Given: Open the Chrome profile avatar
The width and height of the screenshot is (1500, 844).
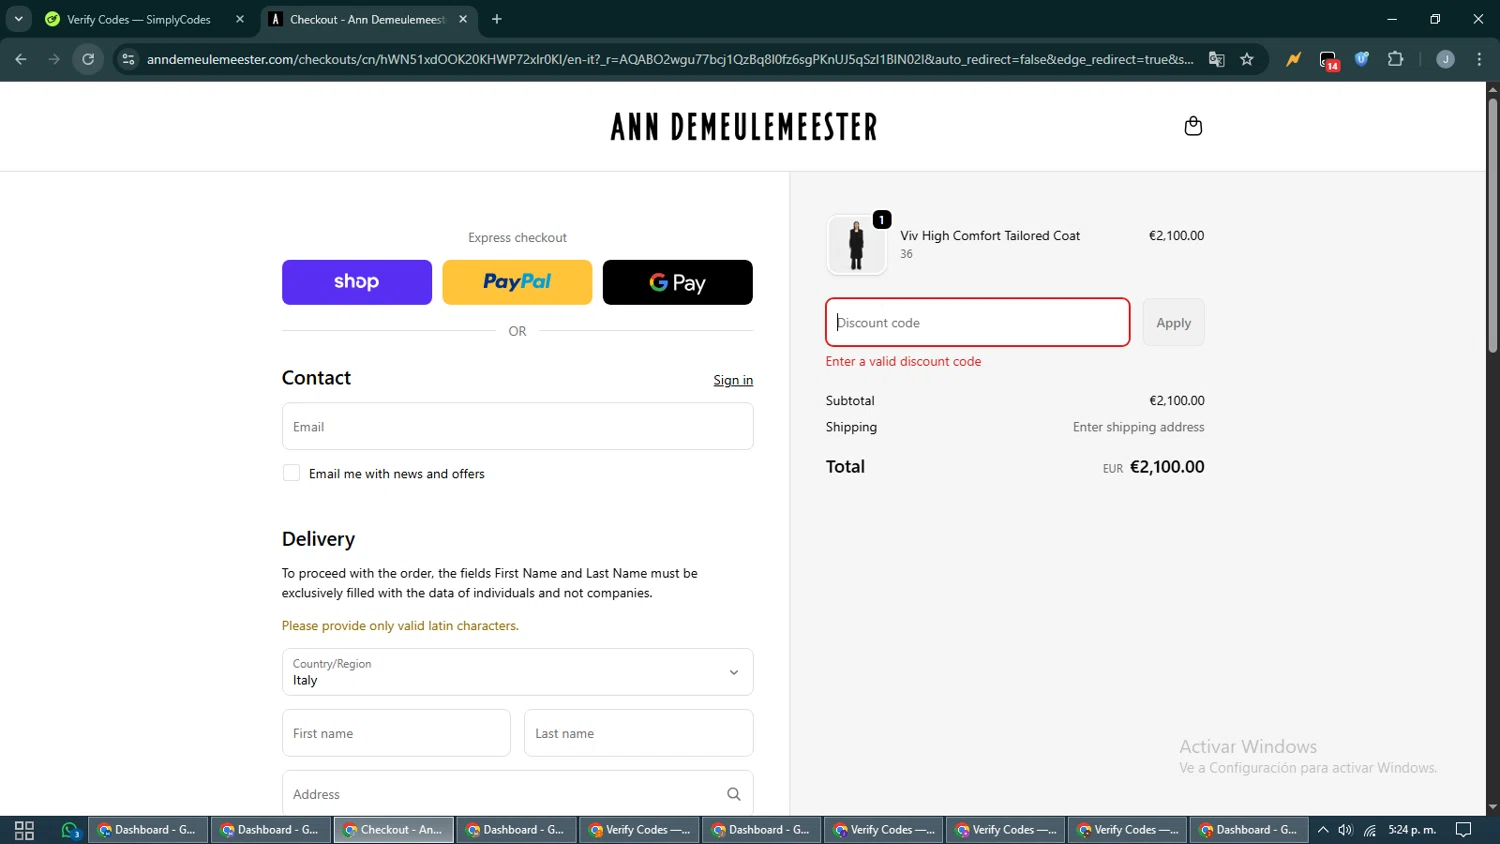Looking at the screenshot, I should tap(1445, 59).
